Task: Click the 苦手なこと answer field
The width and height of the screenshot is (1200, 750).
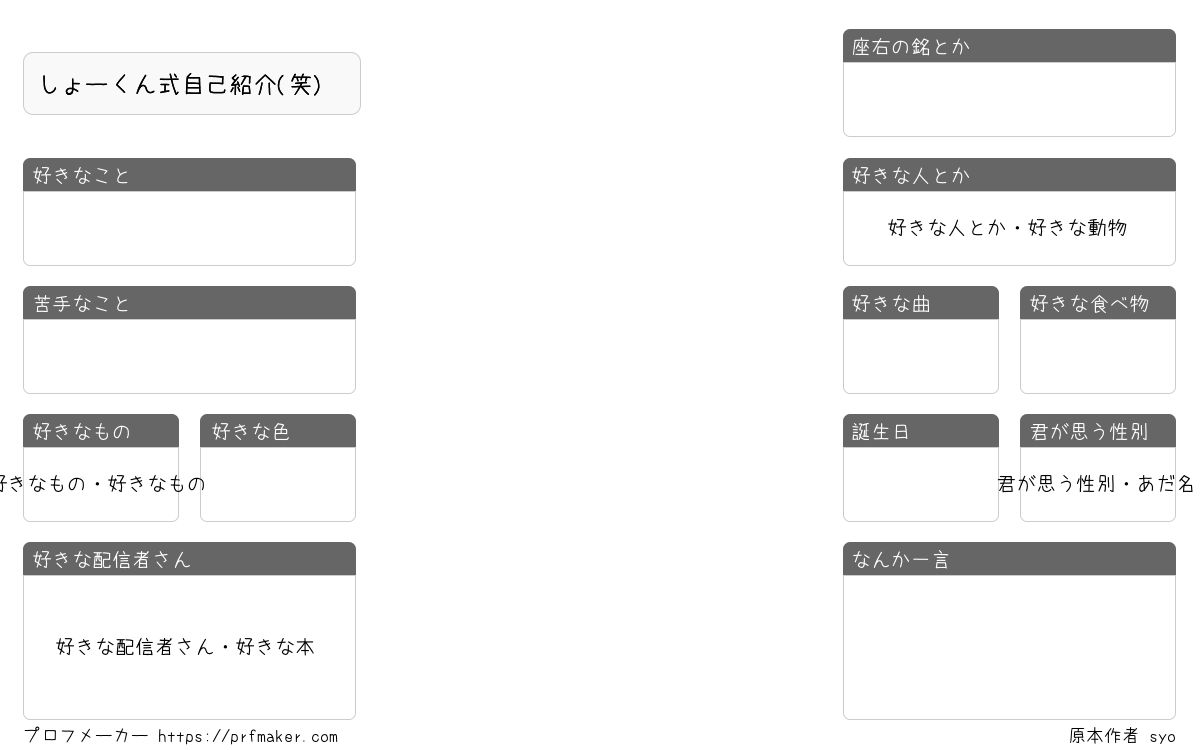Action: click(x=189, y=356)
